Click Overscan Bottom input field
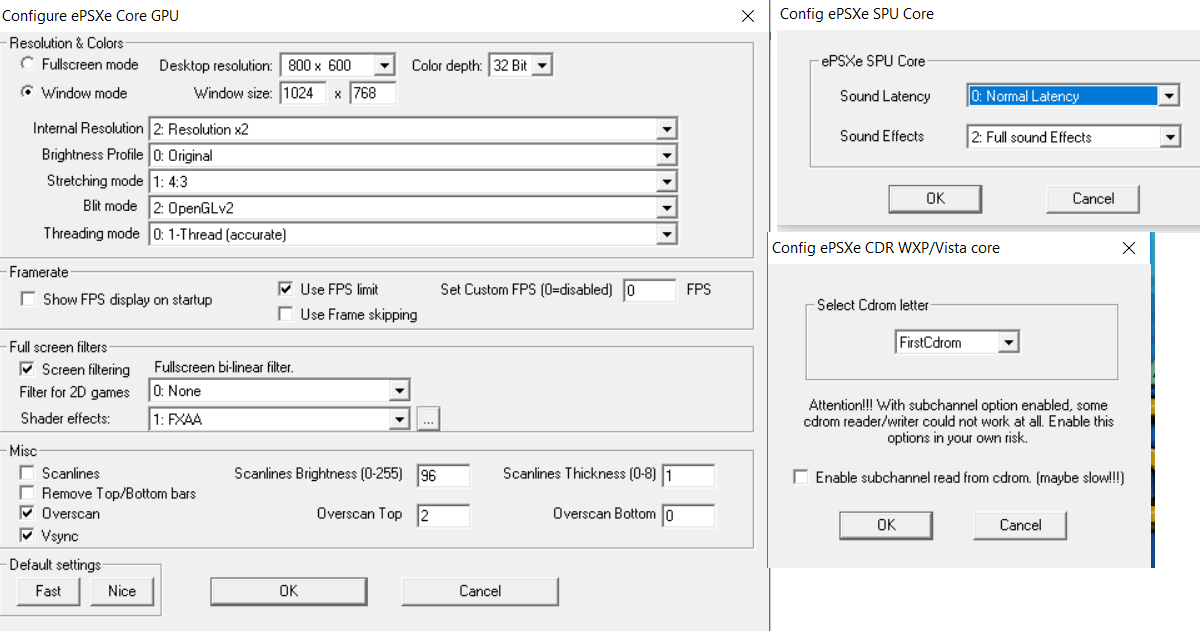This screenshot has height=631, width=1200. tap(688, 515)
